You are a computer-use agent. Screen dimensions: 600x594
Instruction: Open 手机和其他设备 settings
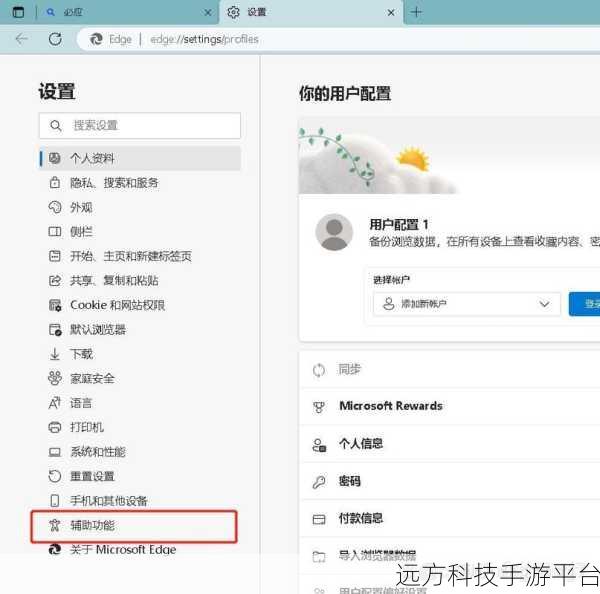[140, 501]
